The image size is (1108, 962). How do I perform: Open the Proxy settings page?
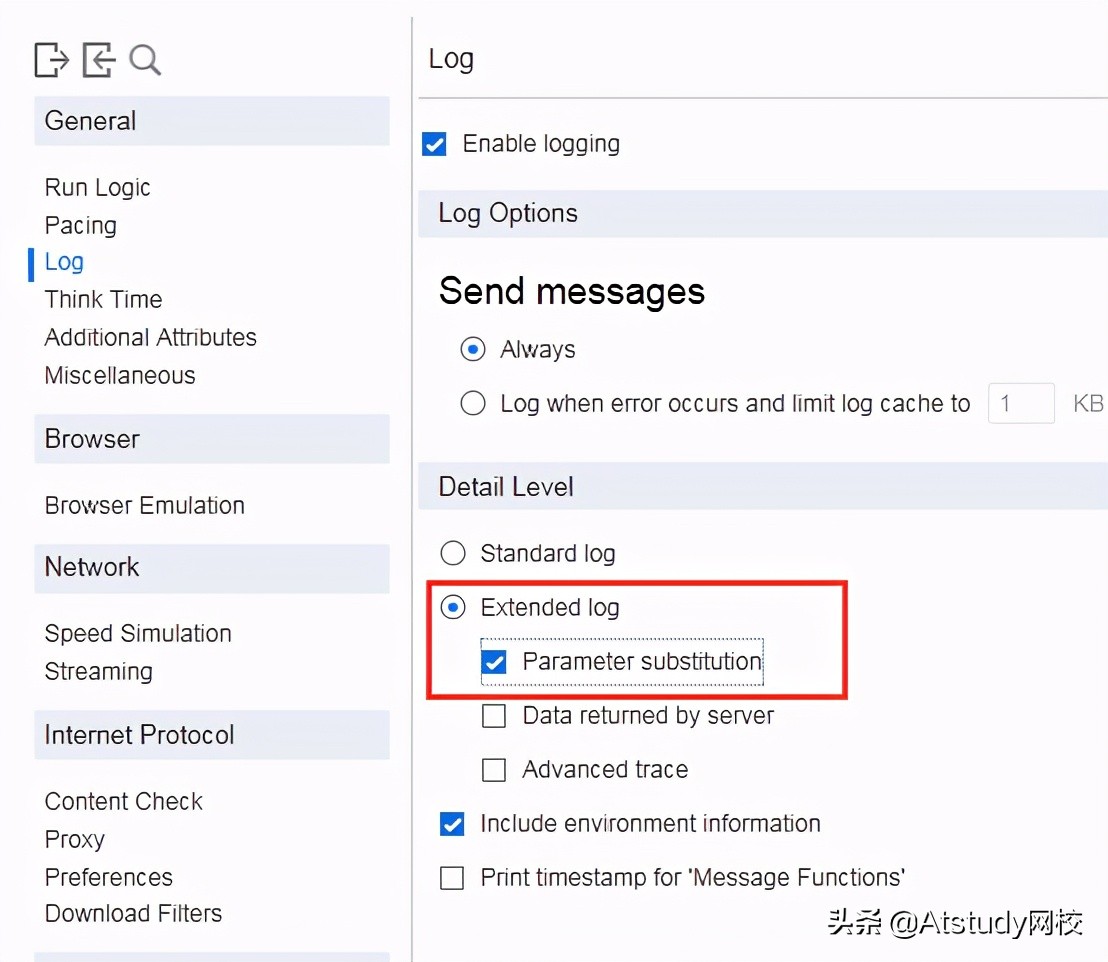(x=75, y=840)
